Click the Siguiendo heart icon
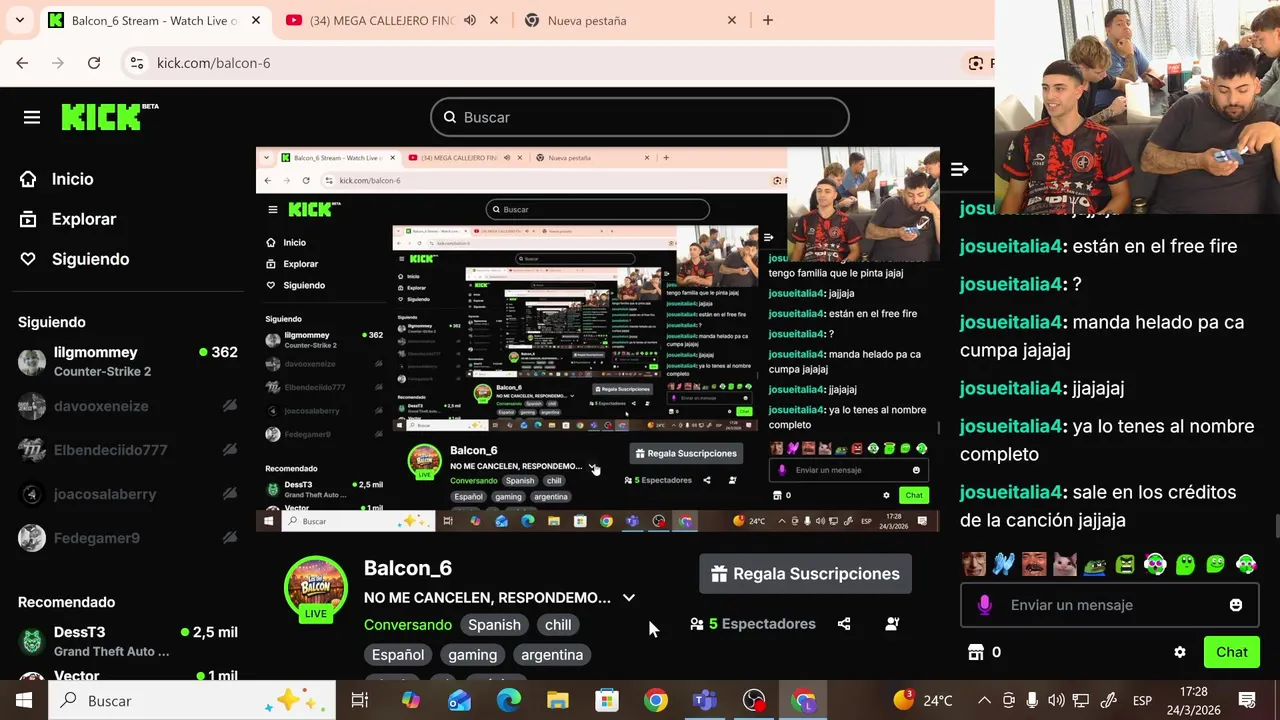Screen dimensions: 1280x720 [28, 259]
